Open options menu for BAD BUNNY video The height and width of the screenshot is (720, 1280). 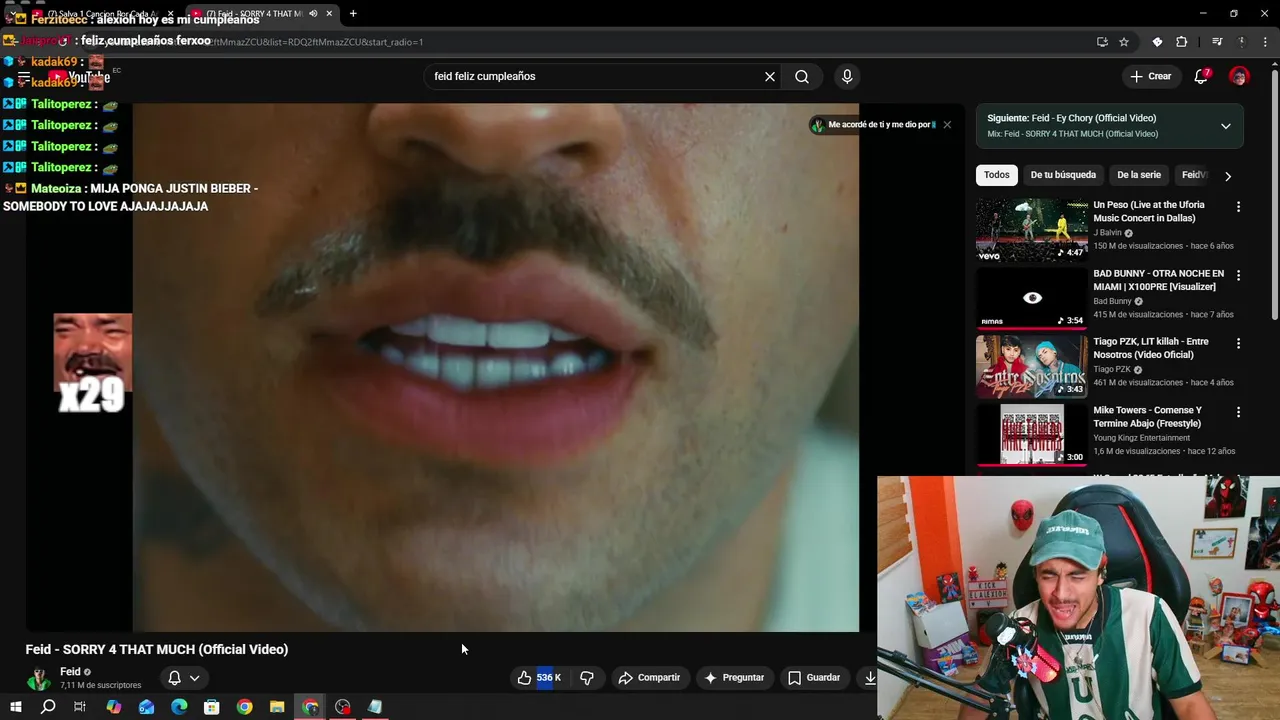coord(1238,275)
